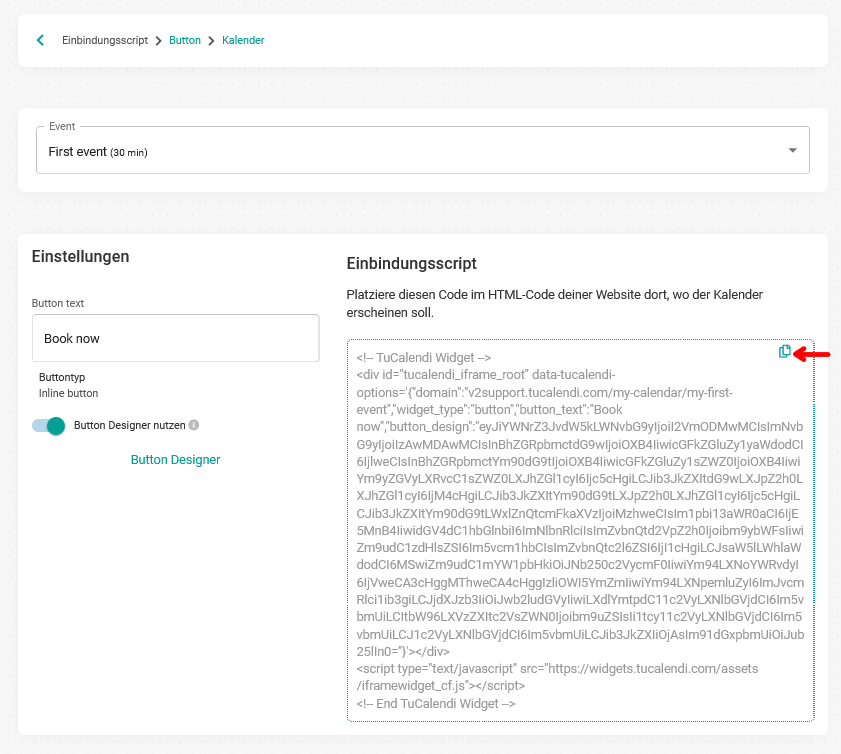
Task: Focus the Button text input field
Action: pos(175,338)
